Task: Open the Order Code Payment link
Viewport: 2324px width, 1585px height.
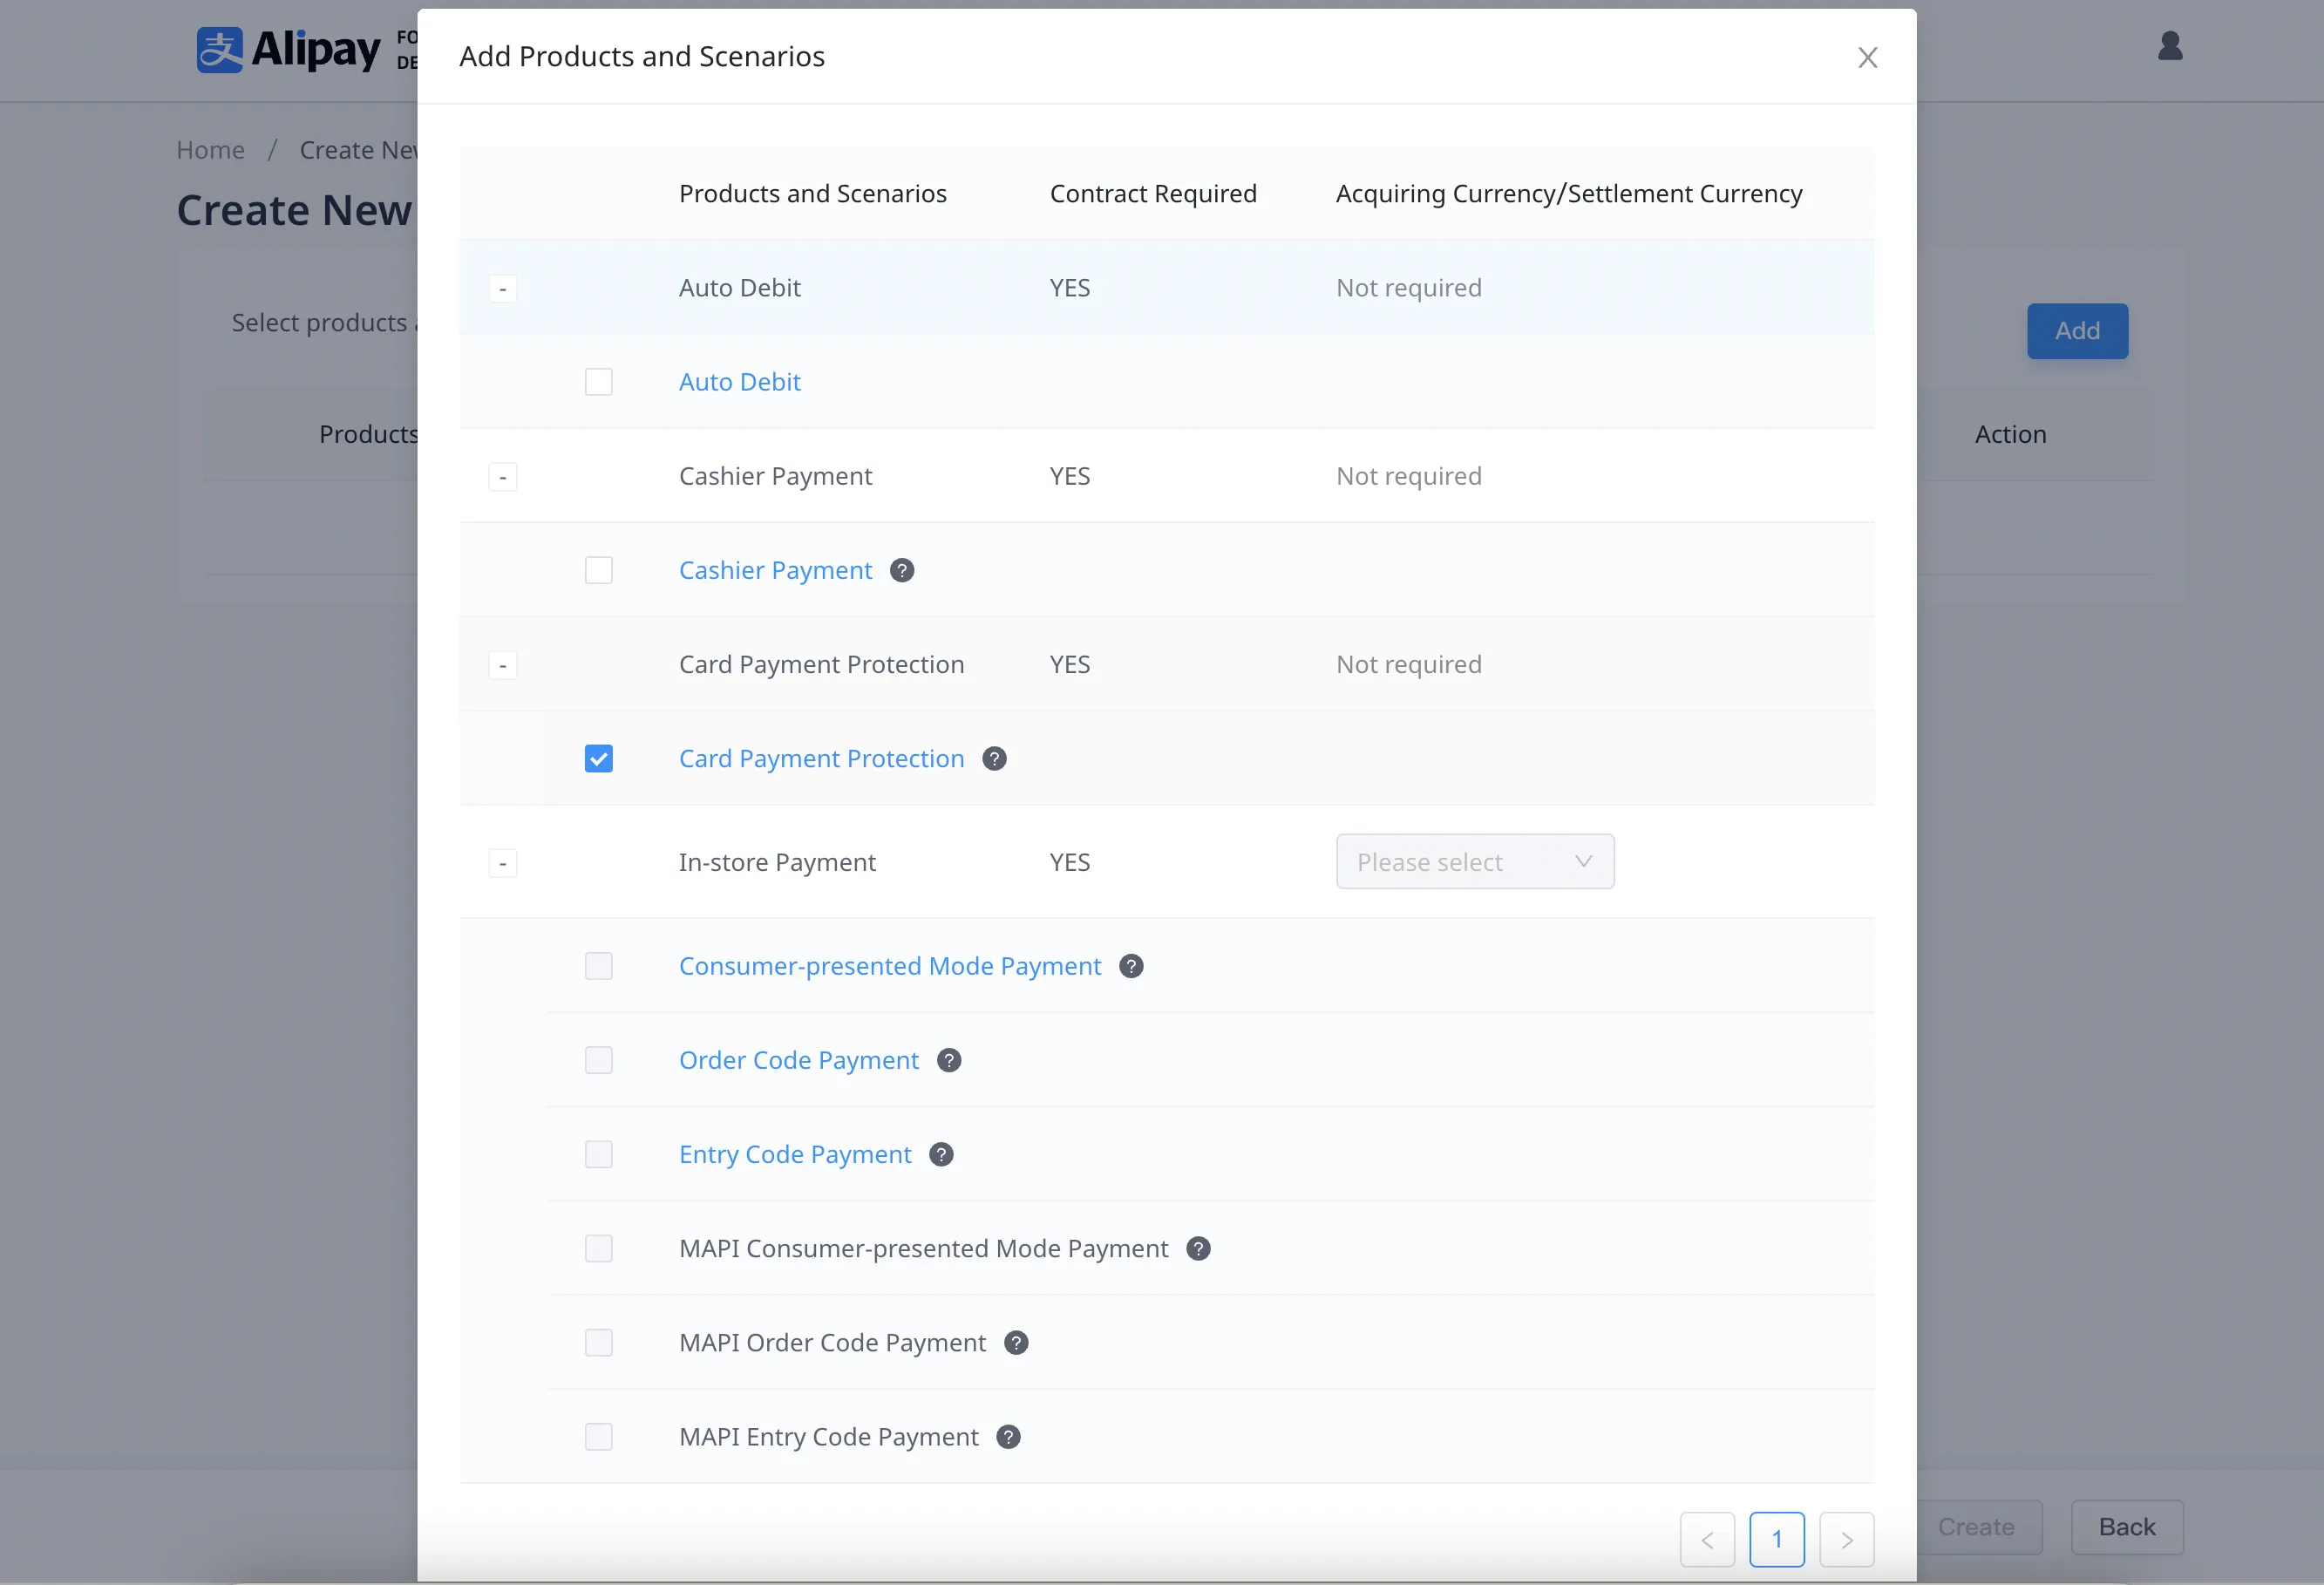Action: [x=798, y=1060]
